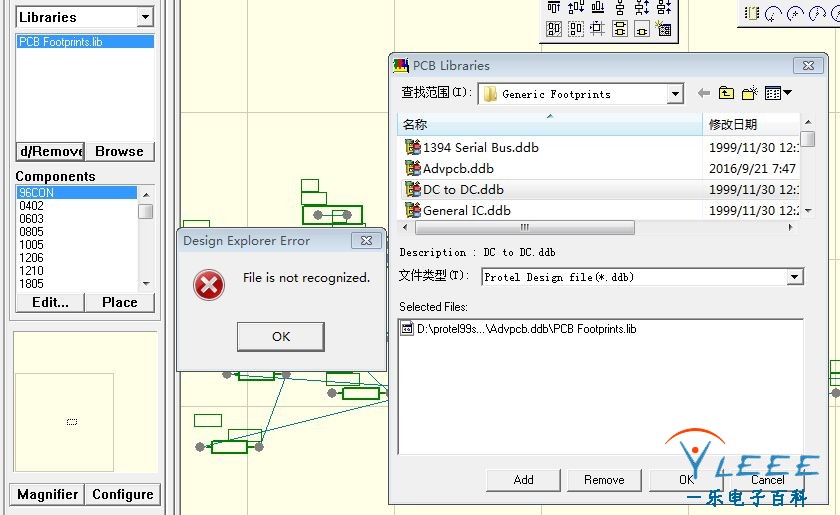
Task: Click the move to grid icon
Action: pos(598,29)
